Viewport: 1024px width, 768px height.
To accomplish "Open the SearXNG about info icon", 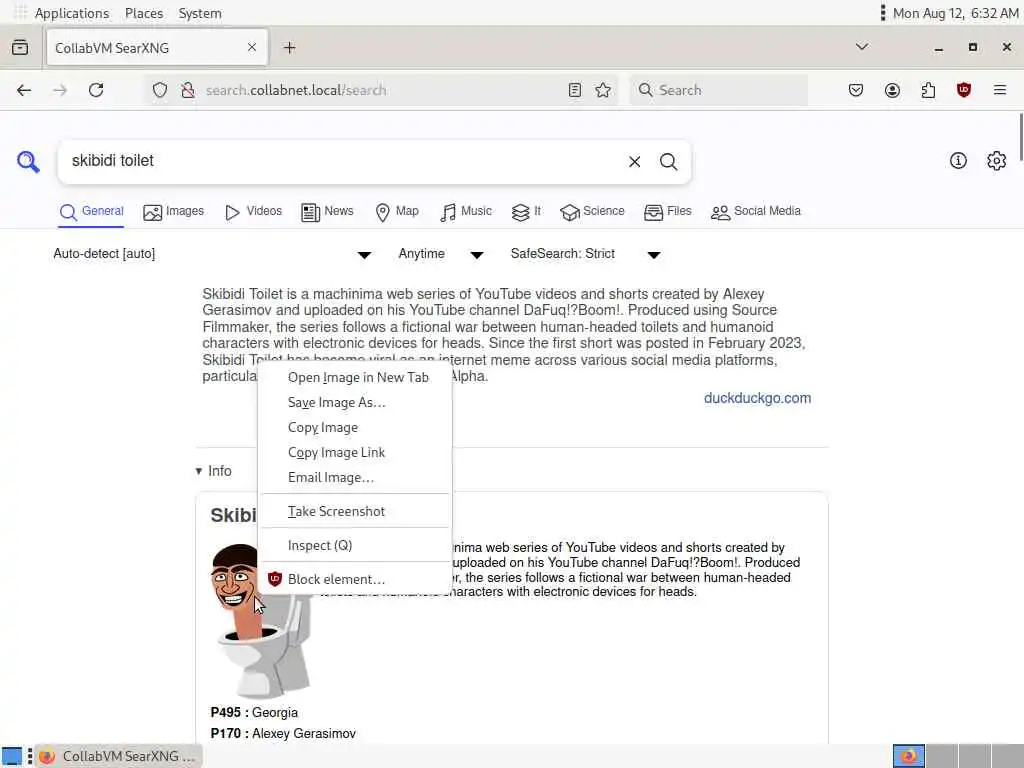I will (x=958, y=161).
